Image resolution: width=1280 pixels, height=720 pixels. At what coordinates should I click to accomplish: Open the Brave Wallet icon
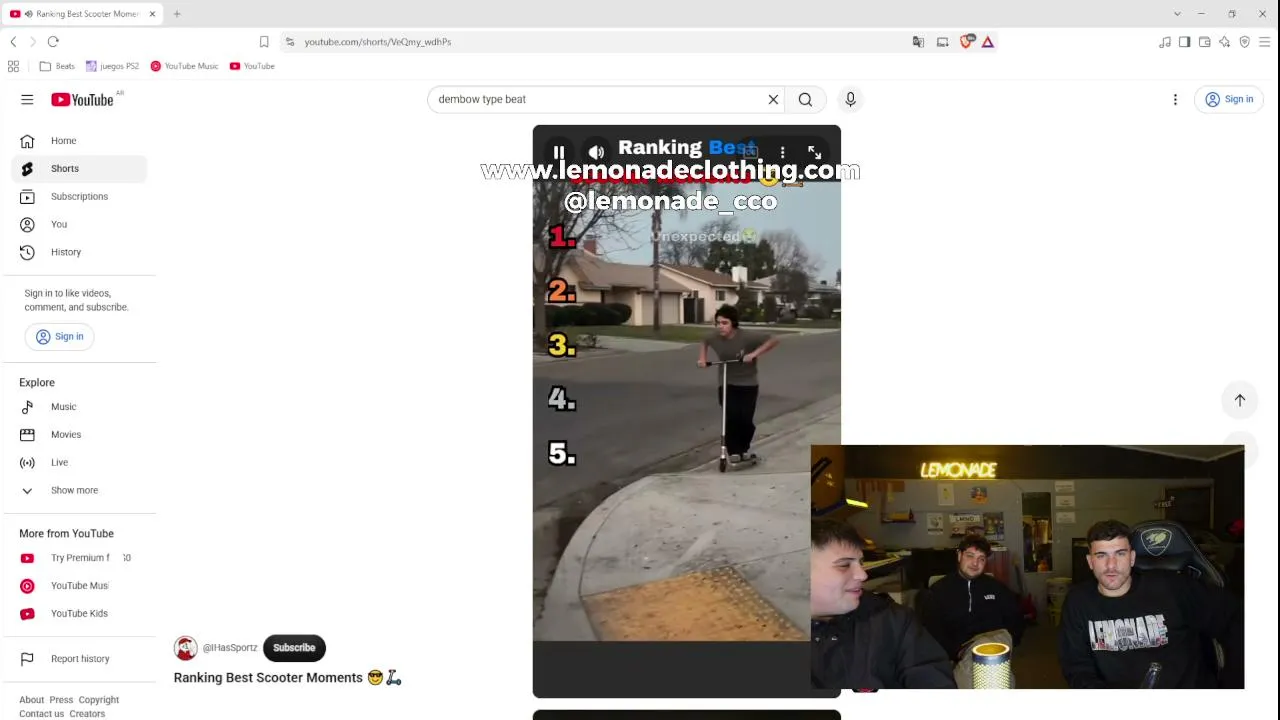point(1205,42)
